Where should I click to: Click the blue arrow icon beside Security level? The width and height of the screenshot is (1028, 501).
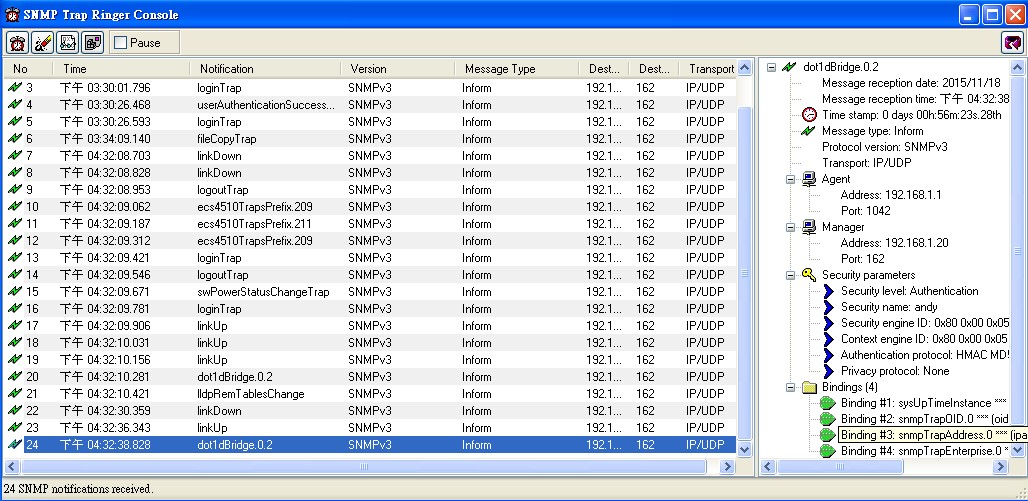point(829,291)
